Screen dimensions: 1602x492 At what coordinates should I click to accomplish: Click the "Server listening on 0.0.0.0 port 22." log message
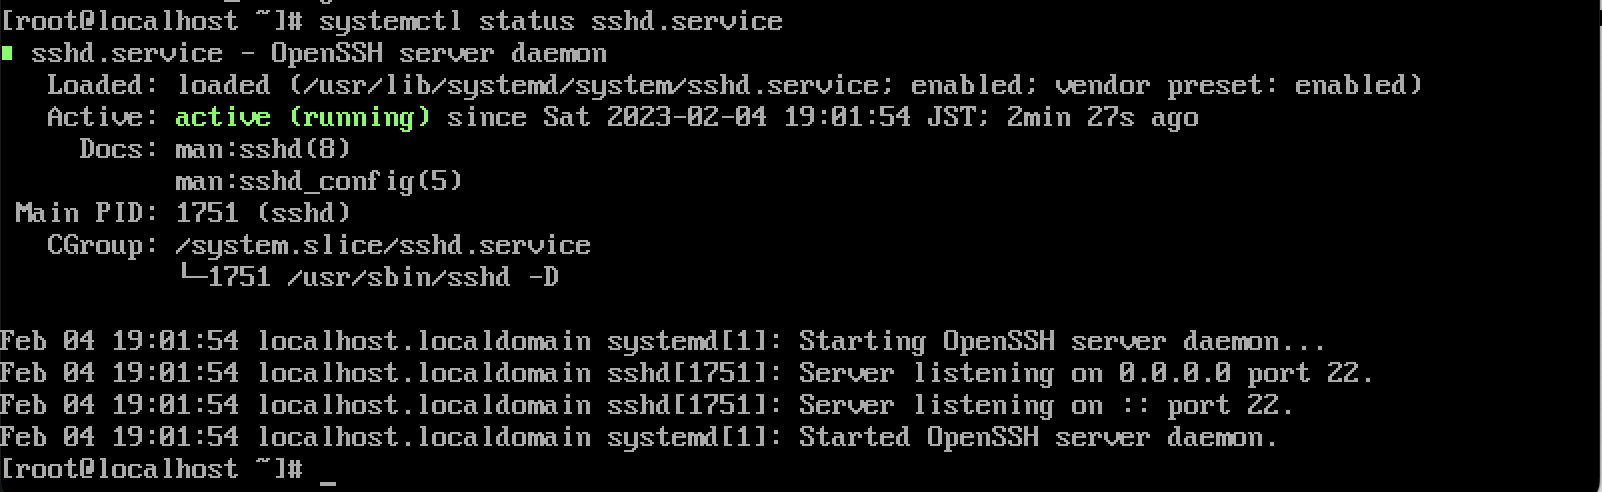(1086, 374)
